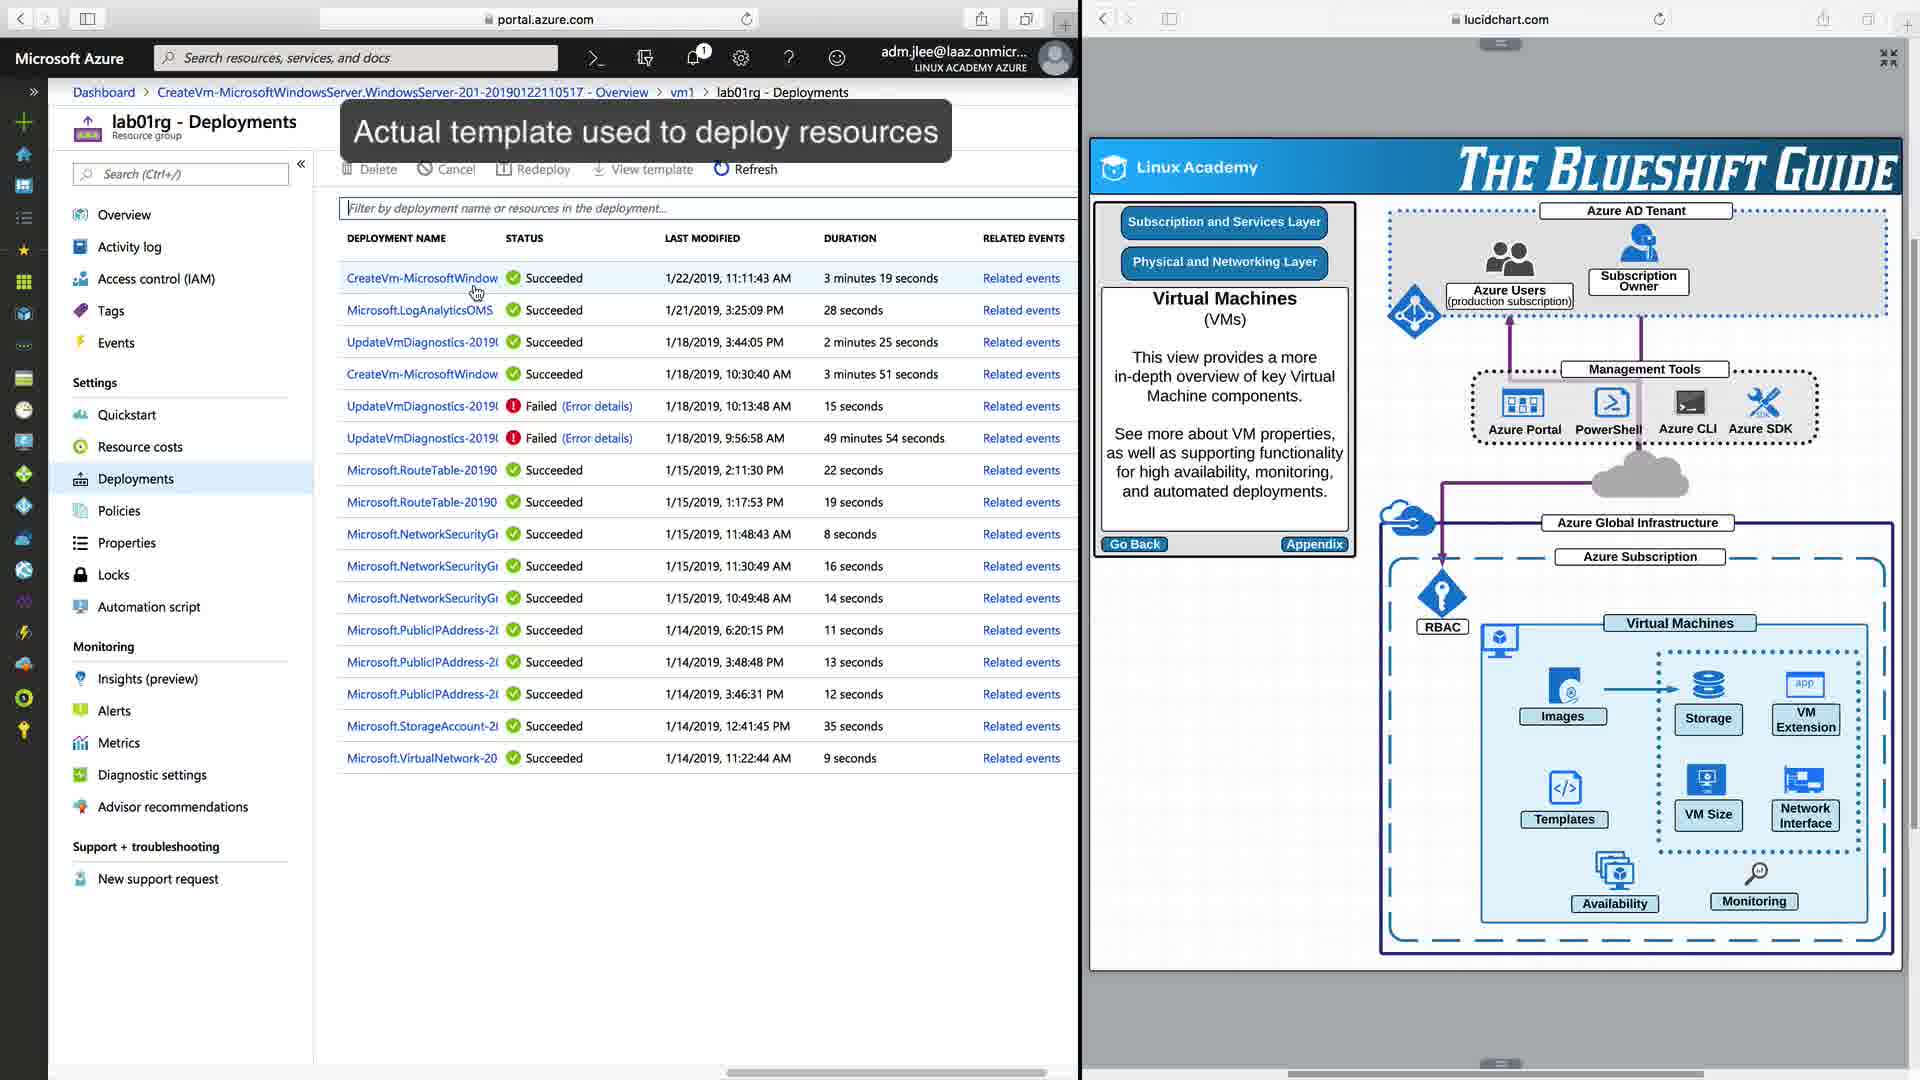1920x1080 pixels.
Task: Click the notifications bell icon
Action: [693, 58]
